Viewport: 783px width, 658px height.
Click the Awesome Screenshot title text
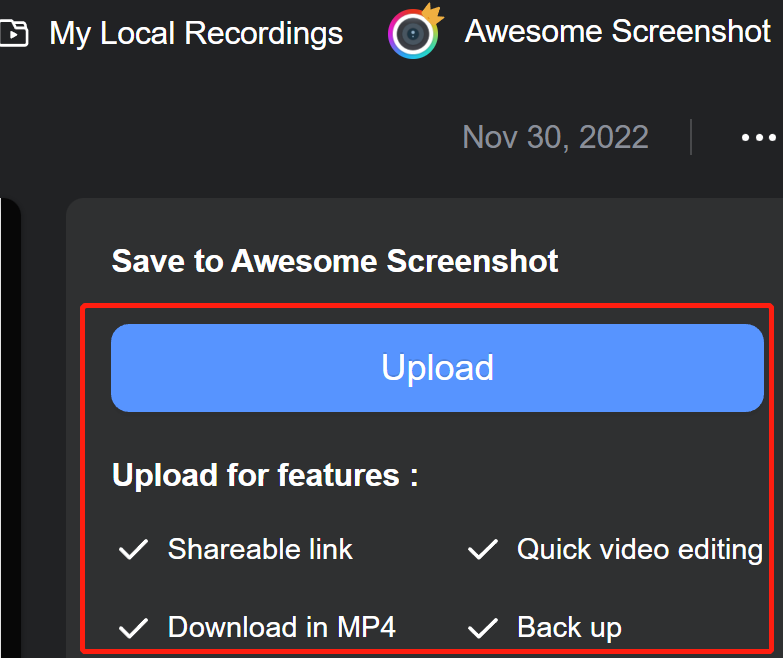point(618,31)
